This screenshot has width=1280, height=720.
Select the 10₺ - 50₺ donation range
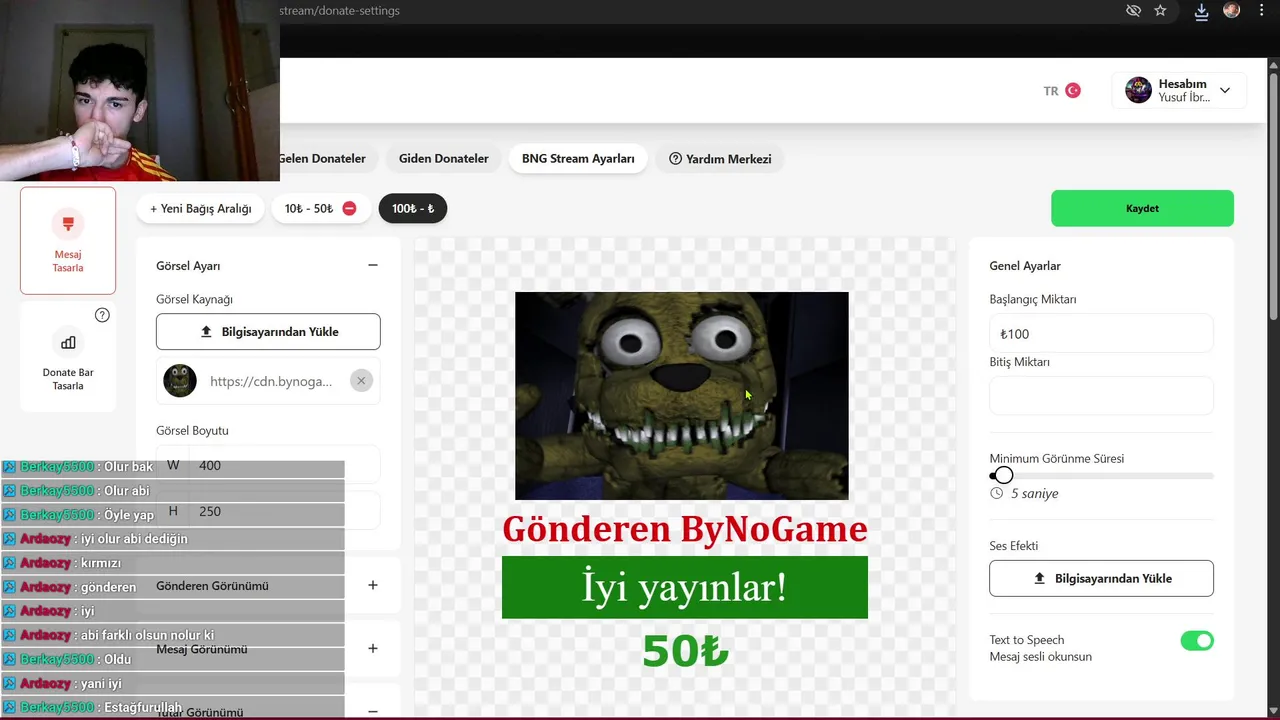click(x=309, y=208)
